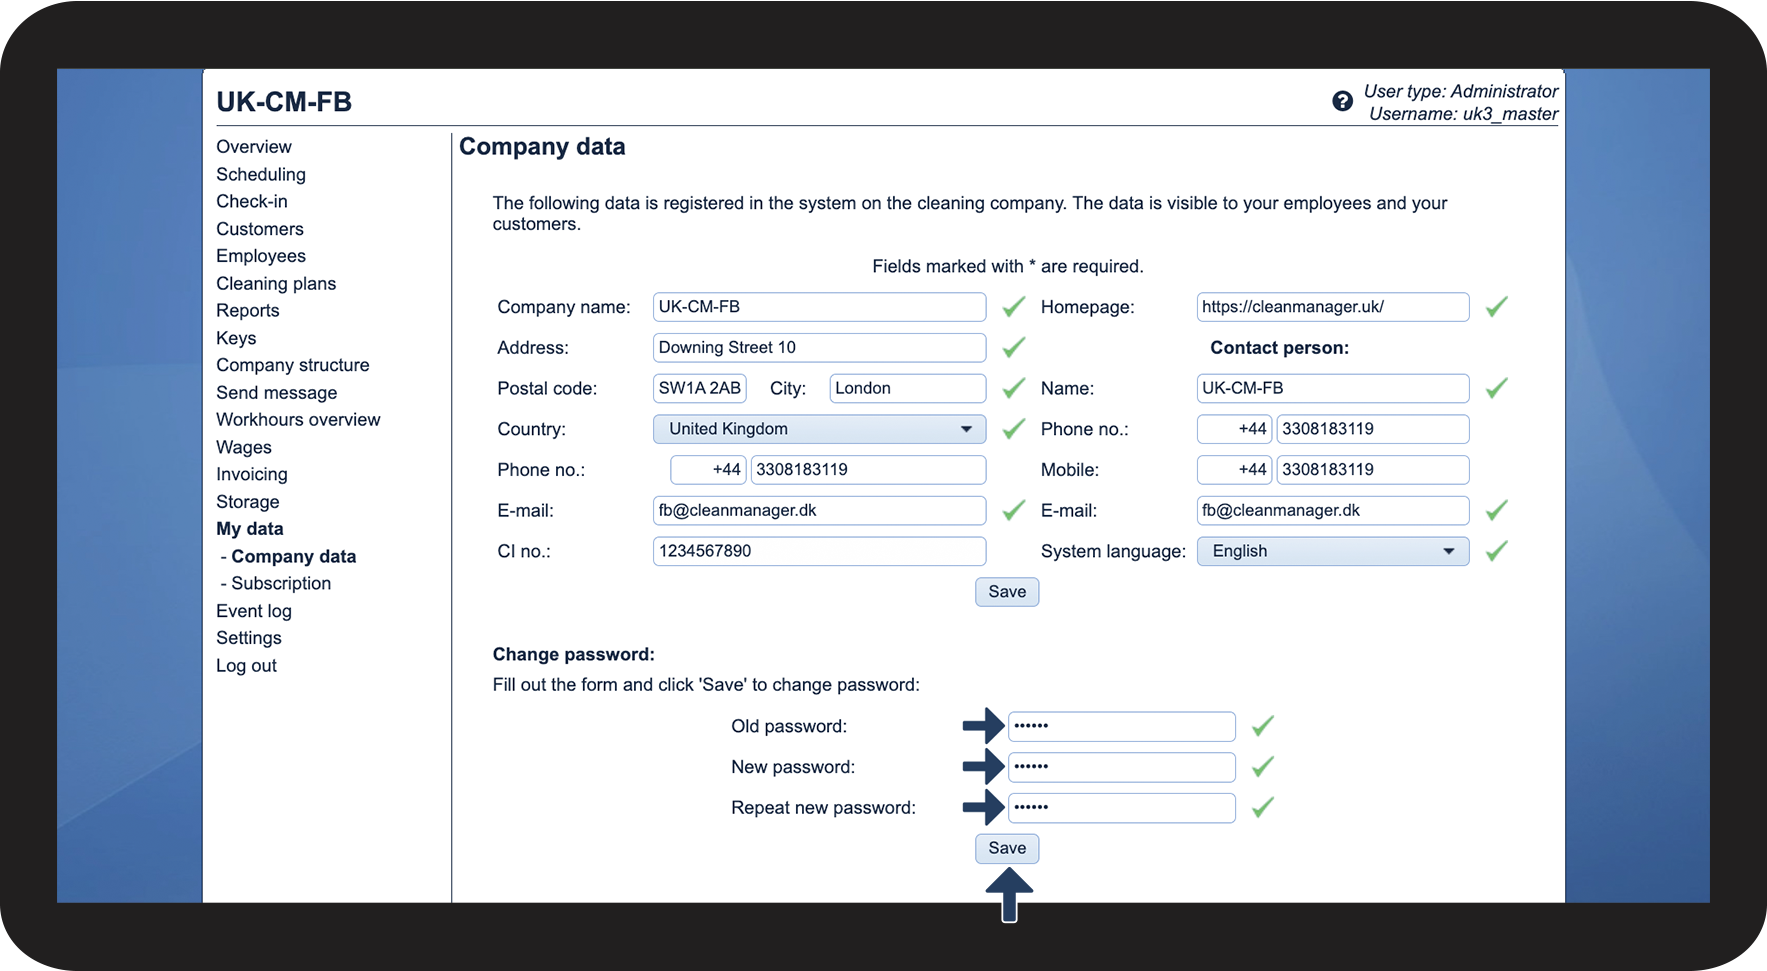The width and height of the screenshot is (1767, 971).
Task: Save the company data form
Action: click(x=1006, y=592)
